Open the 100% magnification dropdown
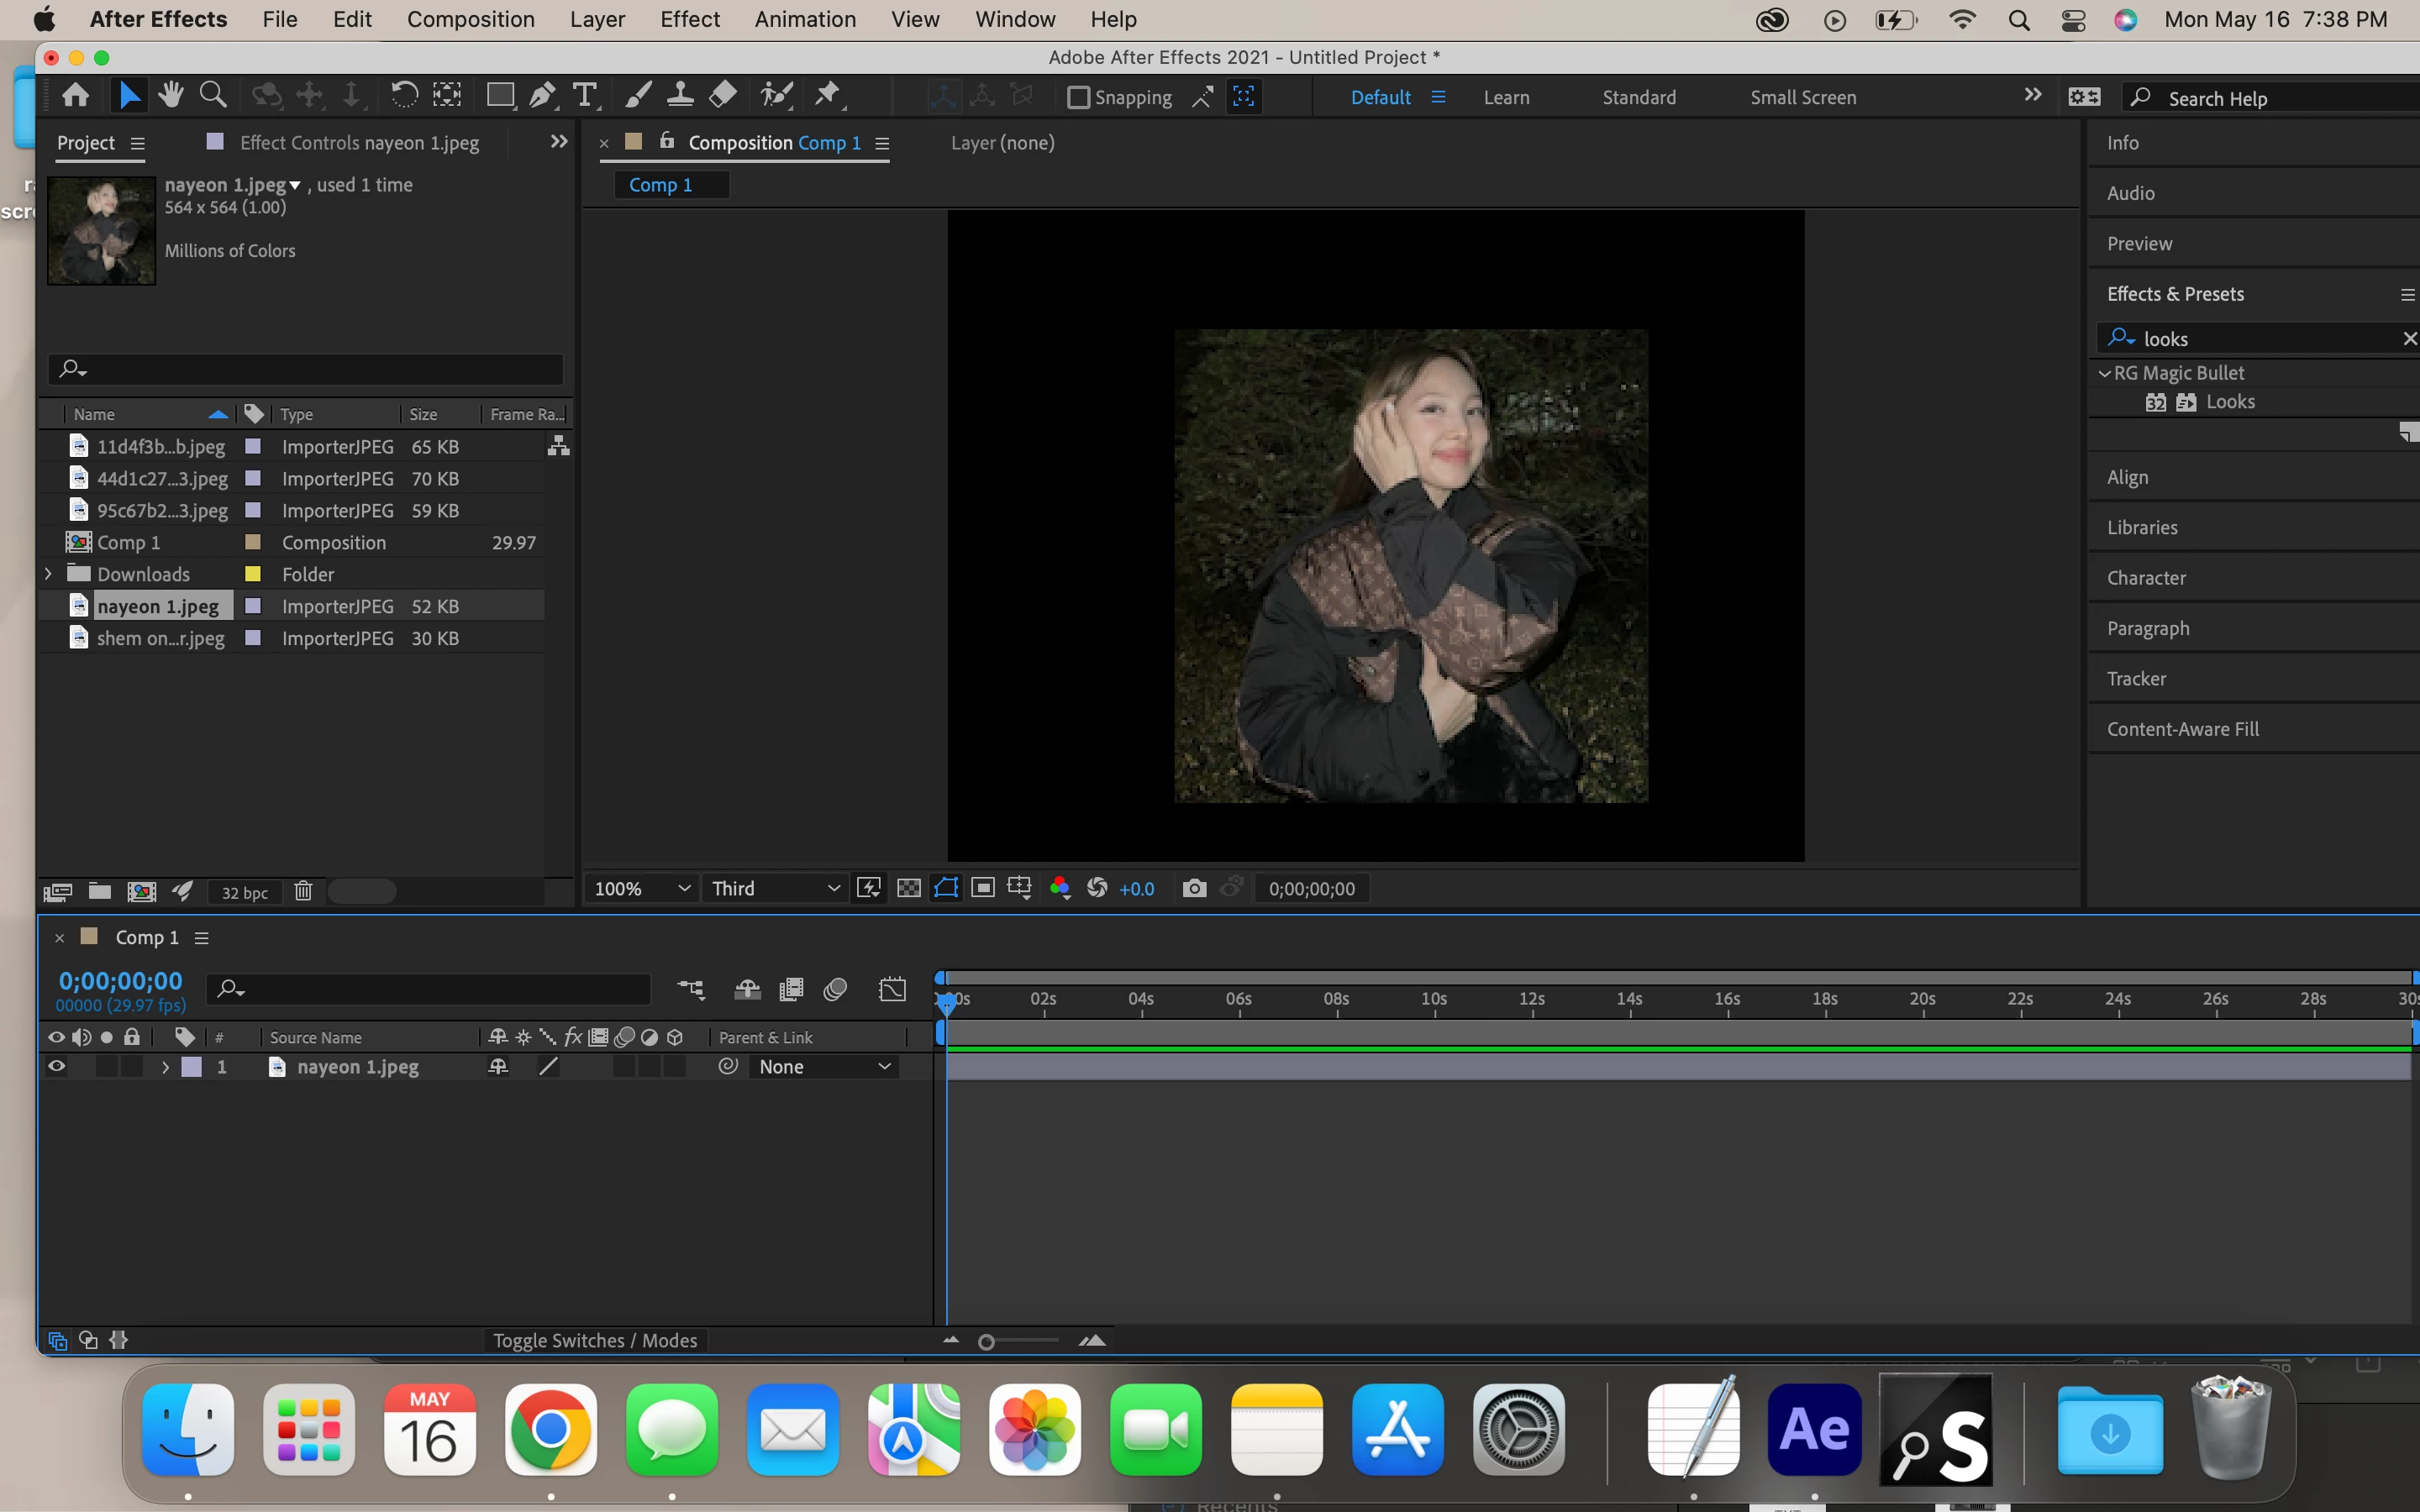Viewport: 2420px width, 1512px height. tap(643, 888)
